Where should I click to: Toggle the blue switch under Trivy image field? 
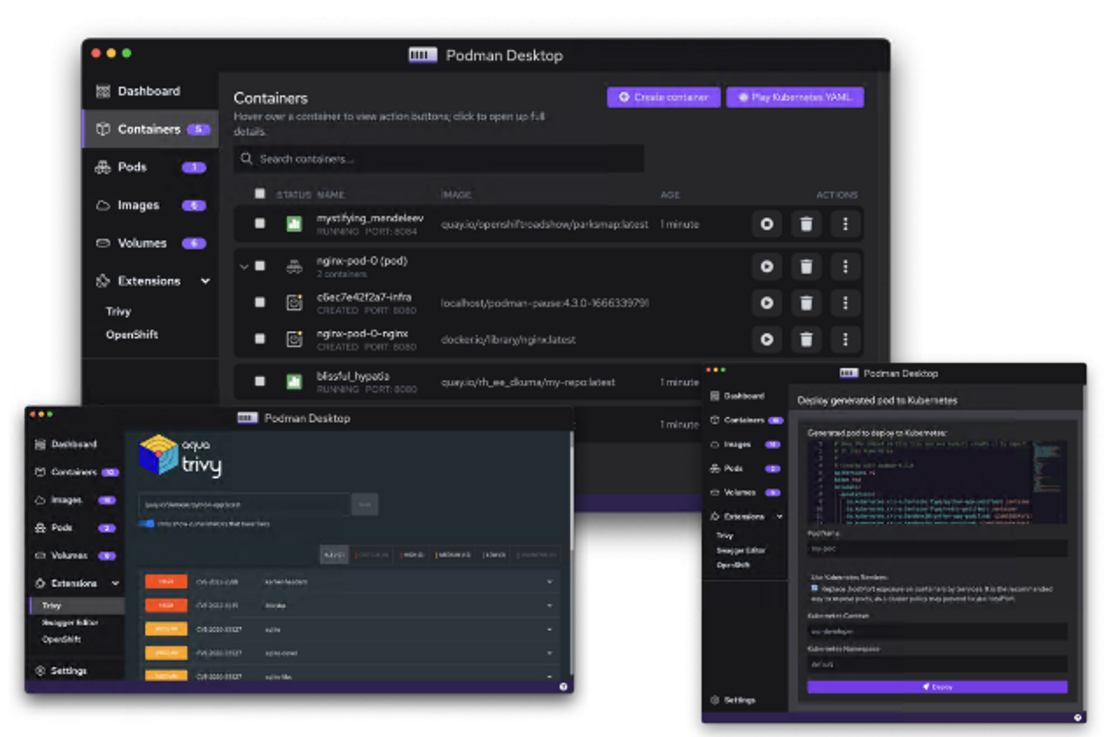coord(147,524)
